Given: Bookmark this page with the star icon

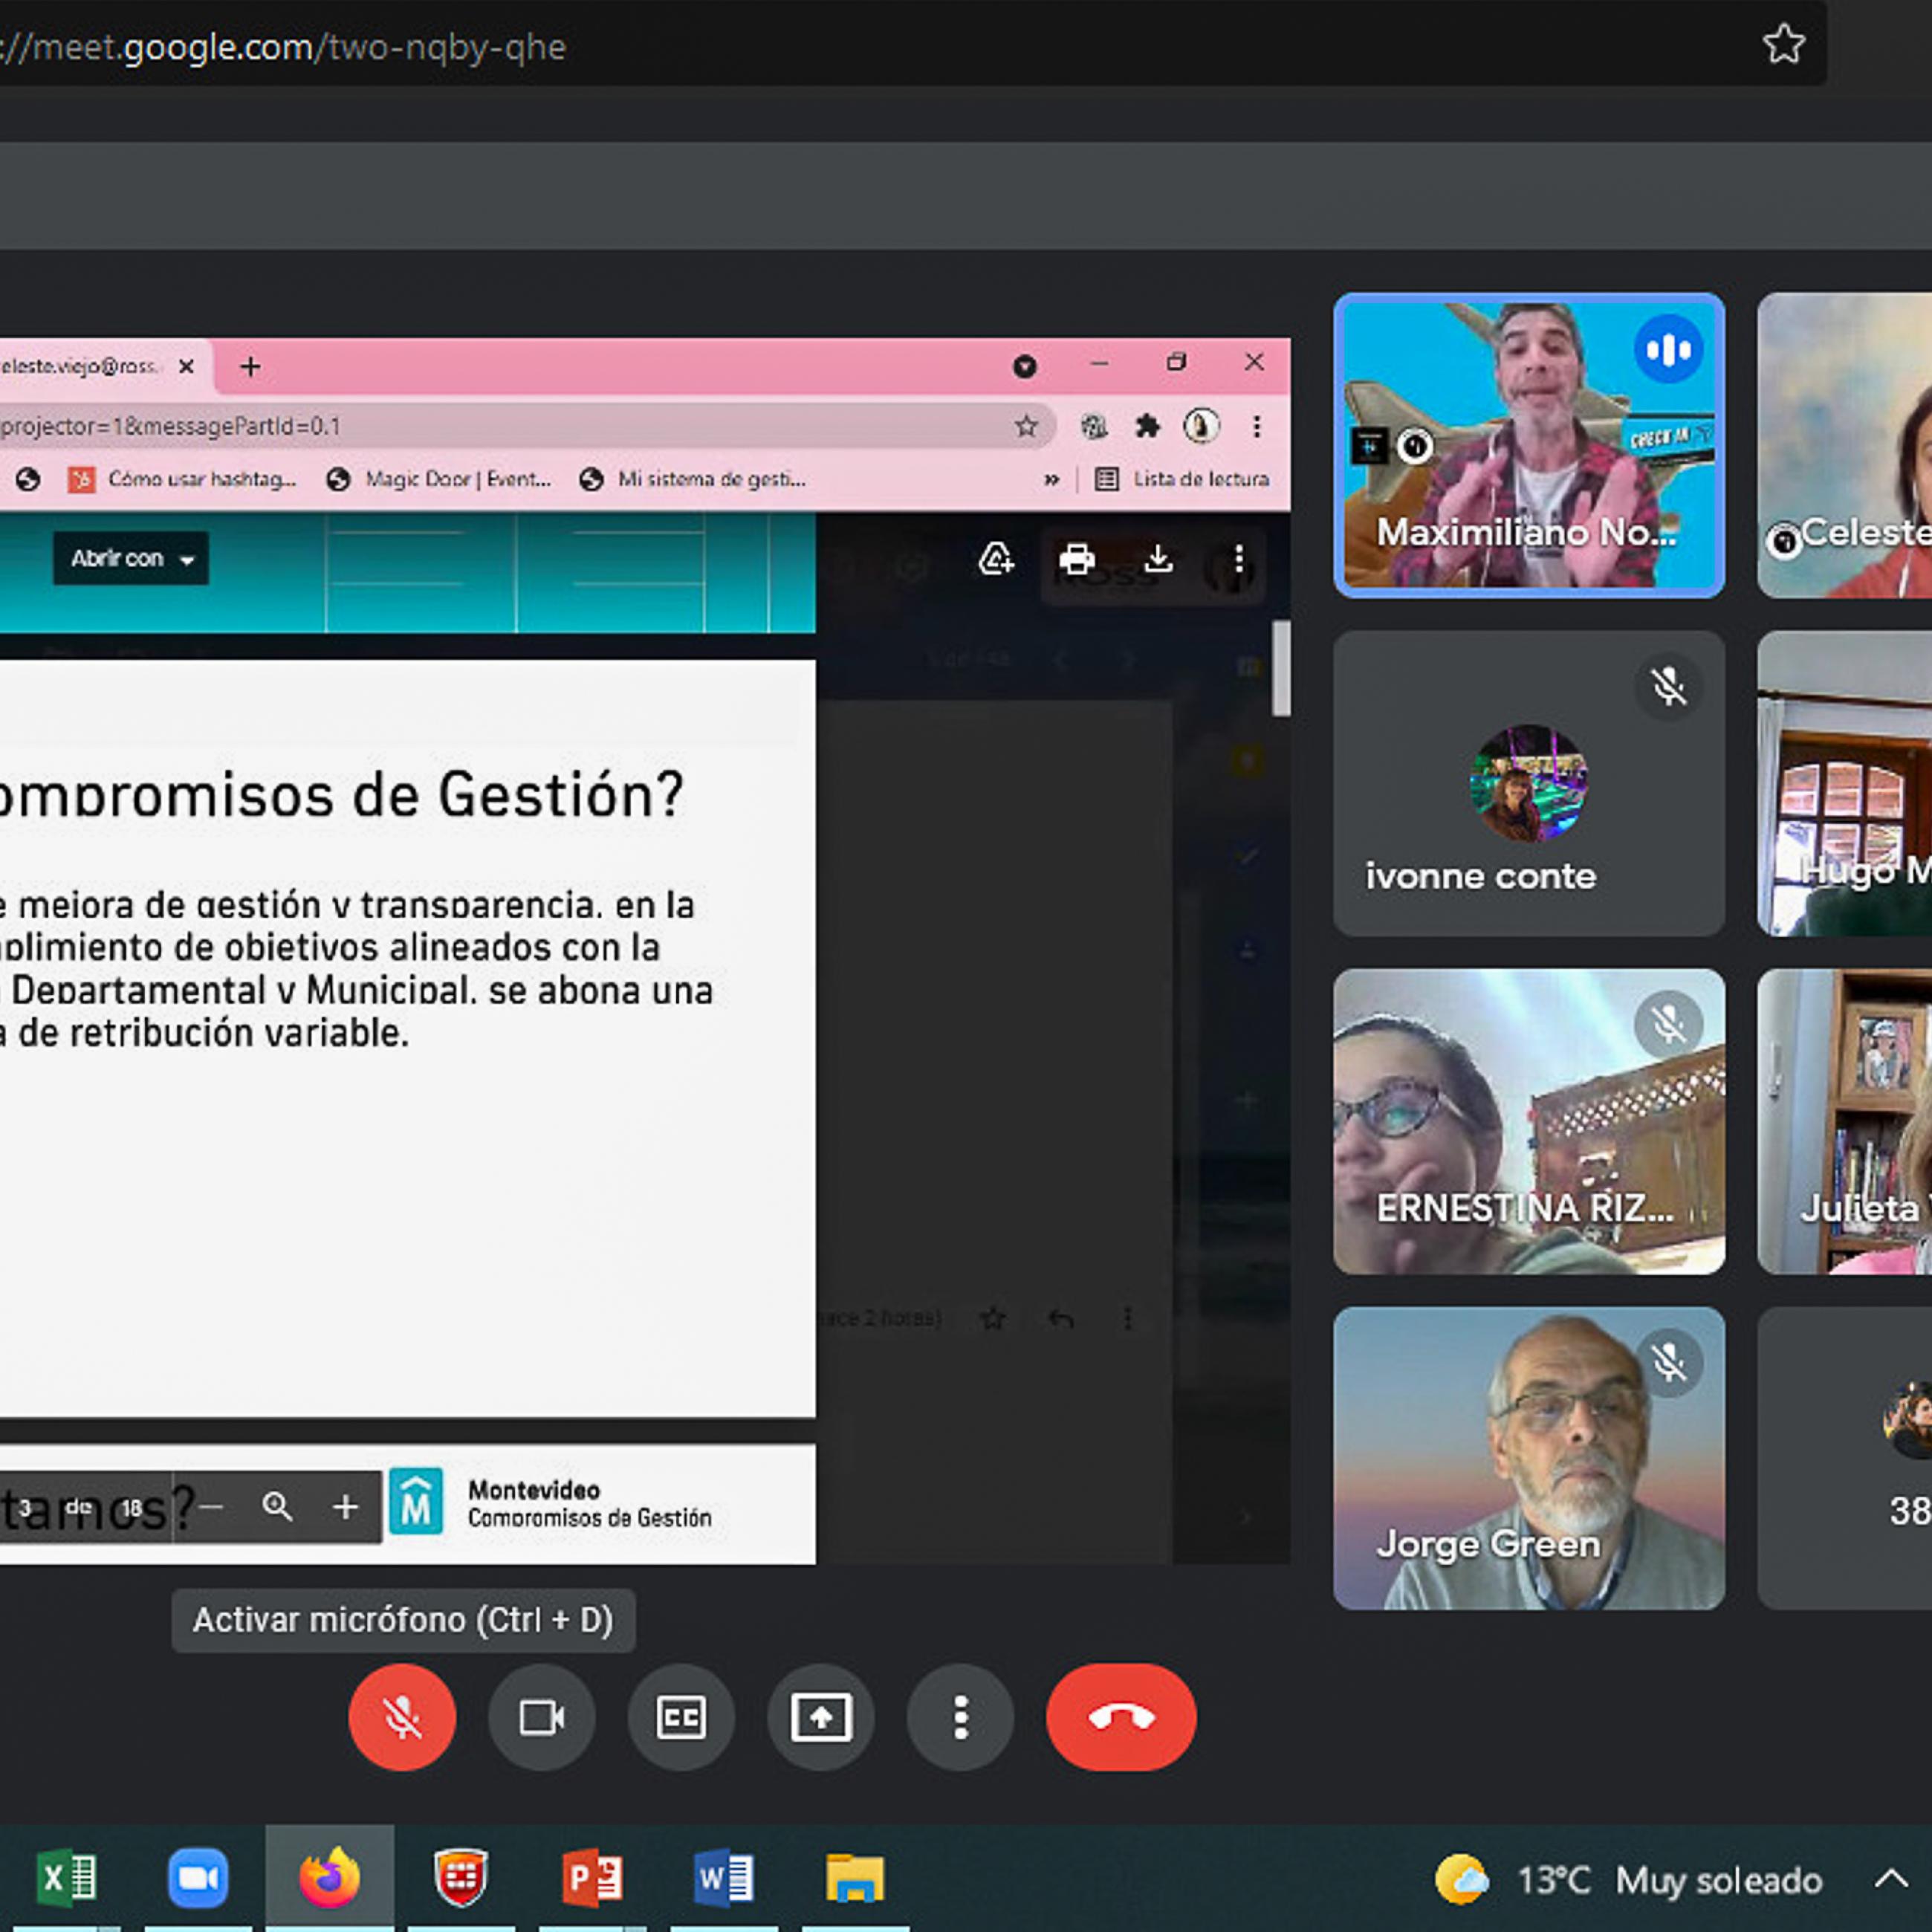Looking at the screenshot, I should coord(1783,44).
